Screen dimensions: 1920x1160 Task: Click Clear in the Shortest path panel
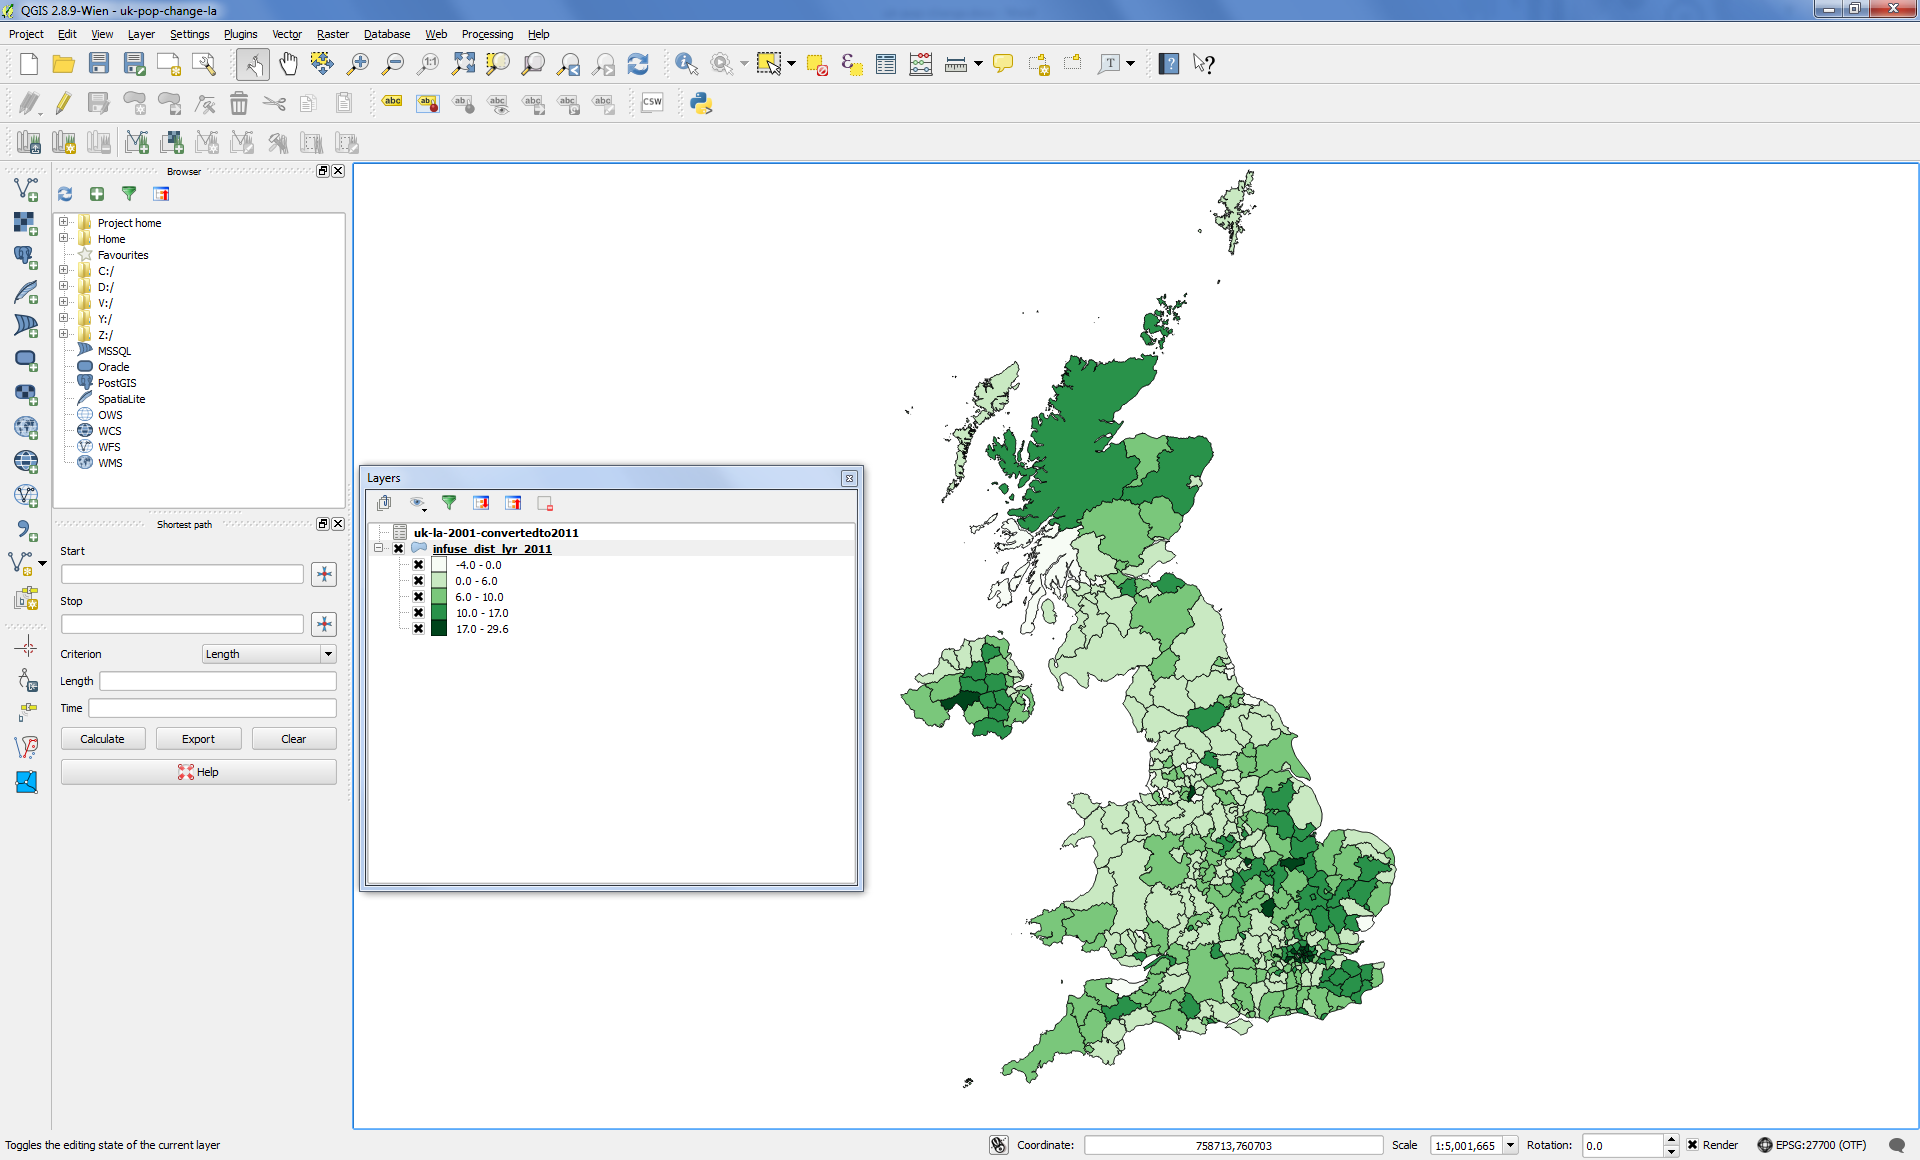coord(293,738)
